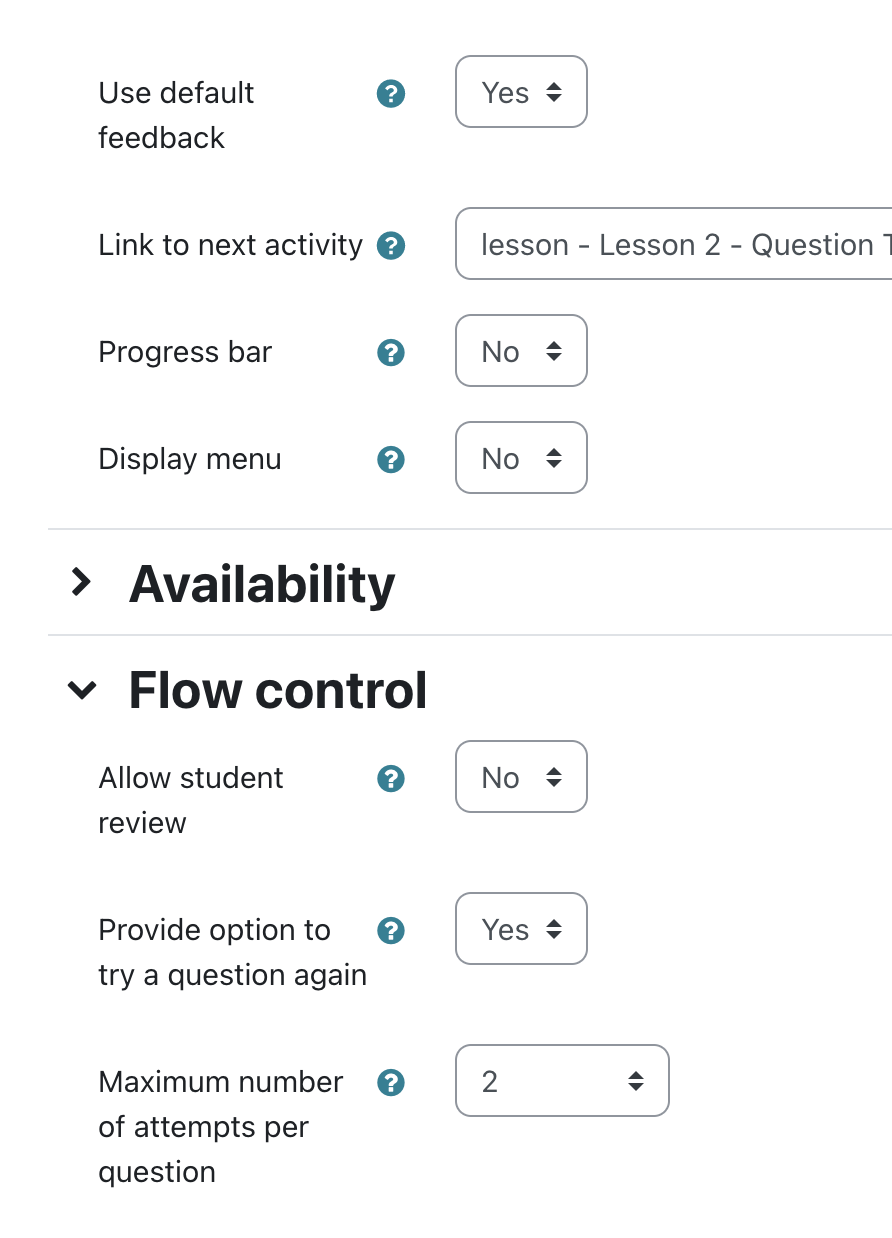
Task: Open the Display menu dropdown
Action: 521,458
